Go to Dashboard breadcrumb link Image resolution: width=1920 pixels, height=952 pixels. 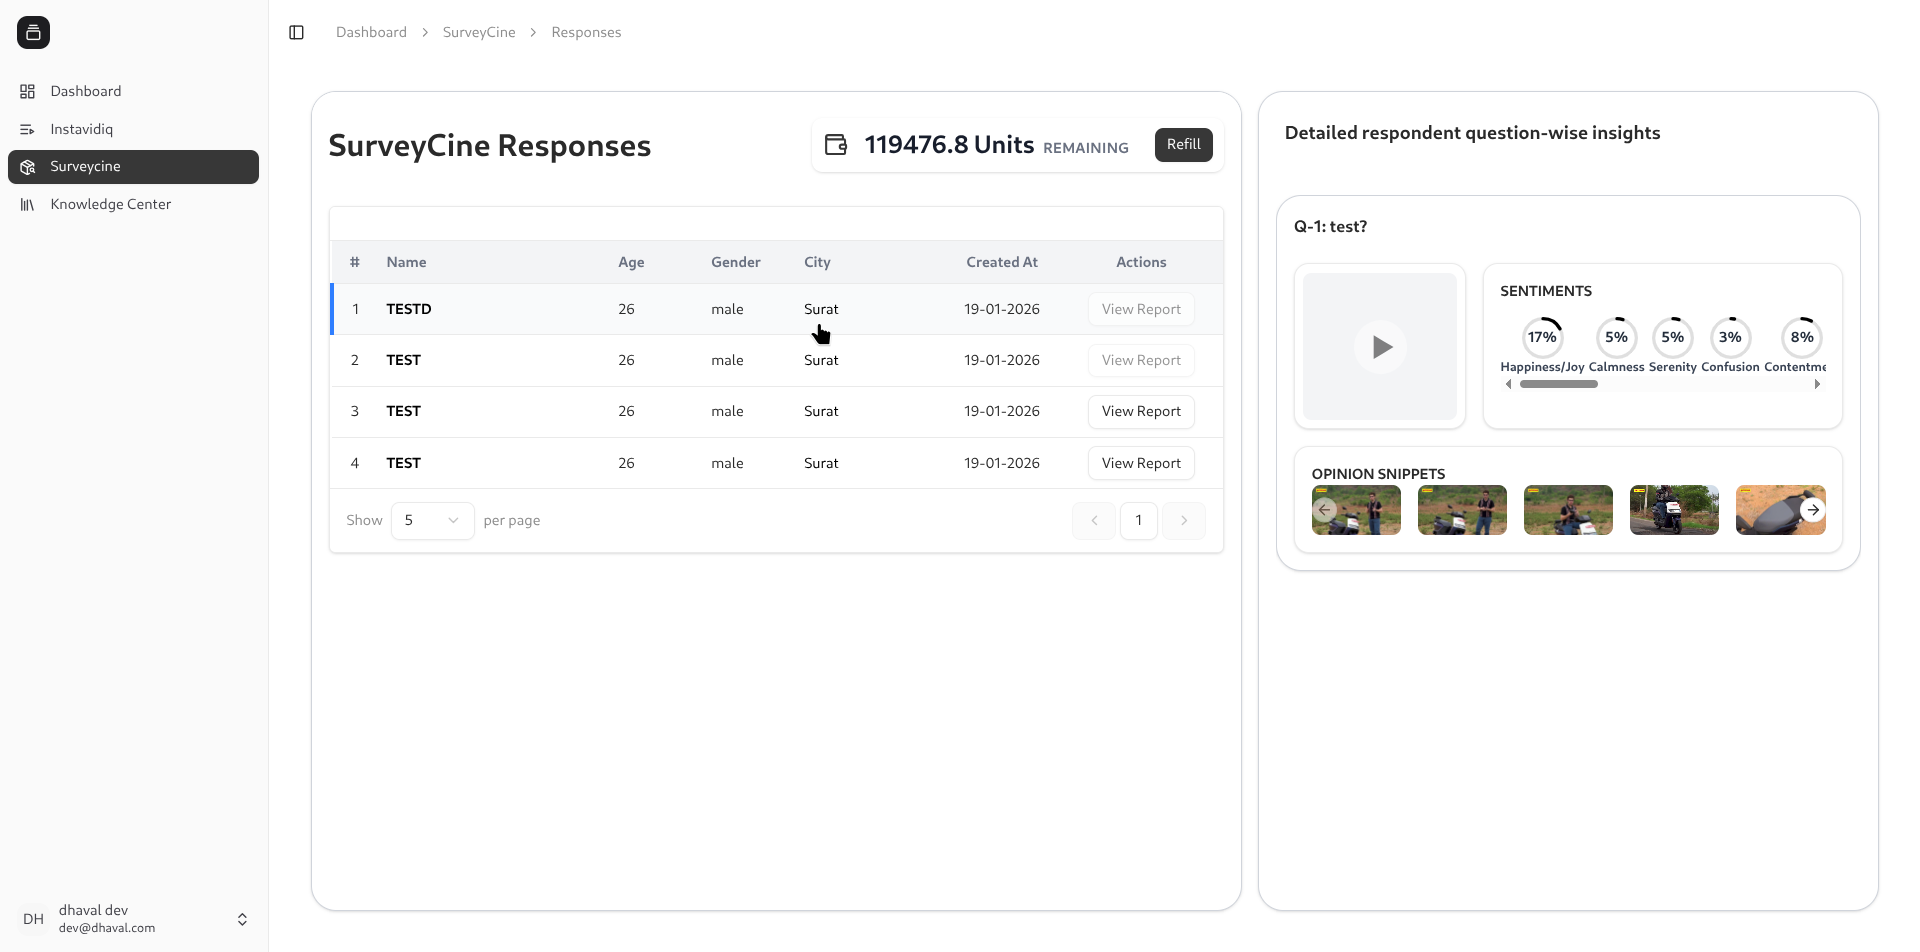coord(371,32)
